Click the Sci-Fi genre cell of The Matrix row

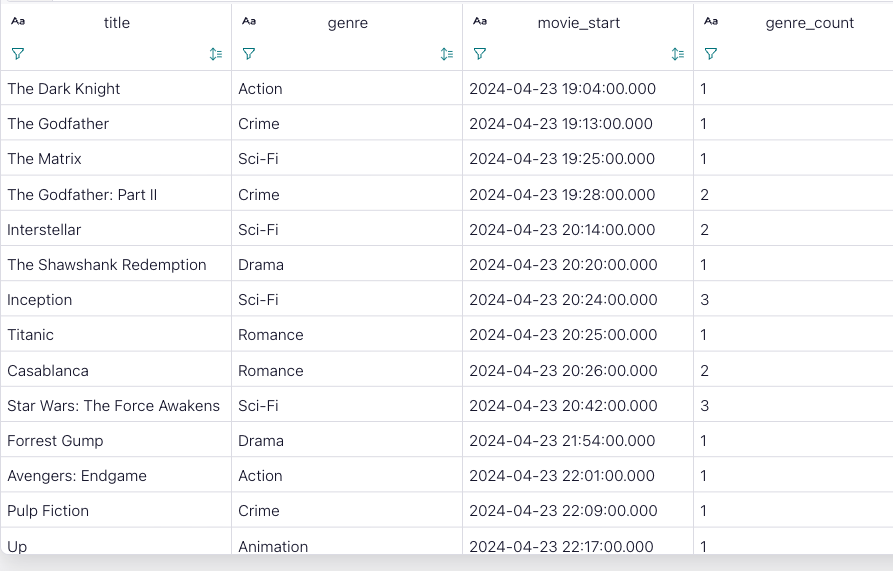tap(347, 158)
